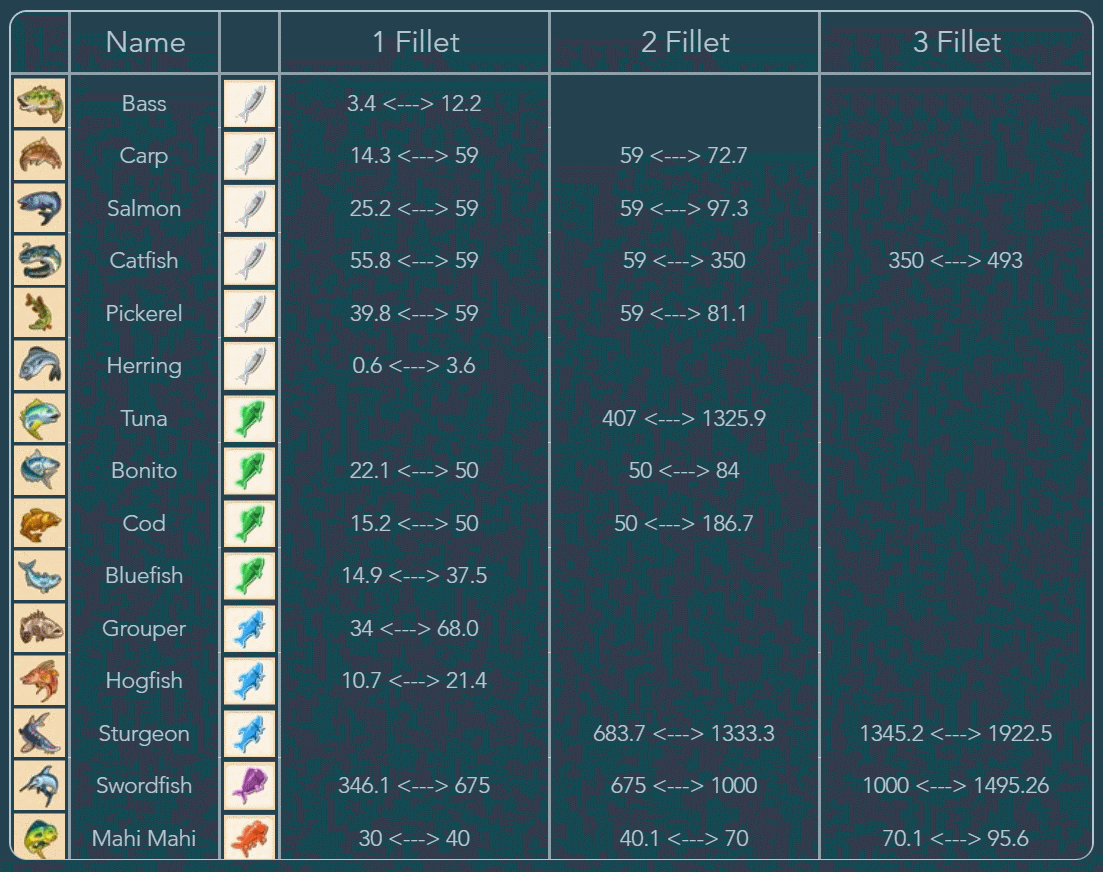Click the orange fillet icon beside Mahi Mahi
Viewport: 1103px width, 872px height.
249,837
